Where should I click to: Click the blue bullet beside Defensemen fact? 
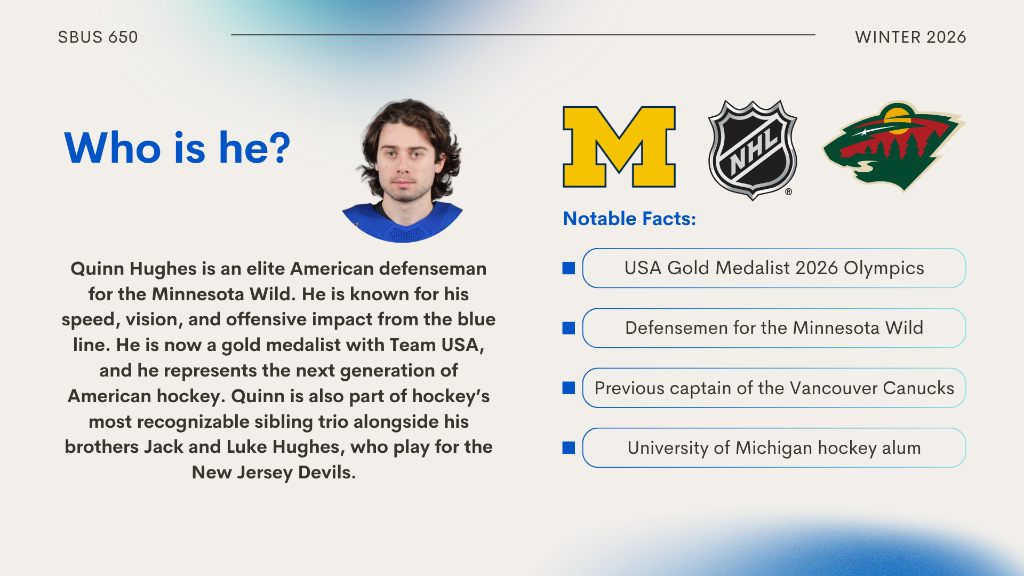(569, 328)
